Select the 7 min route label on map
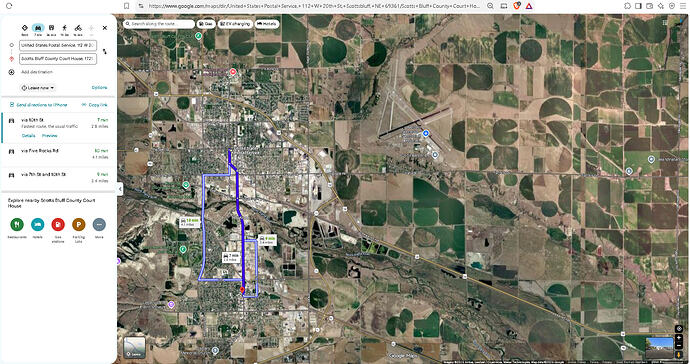The width and height of the screenshot is (690, 364). 231,257
